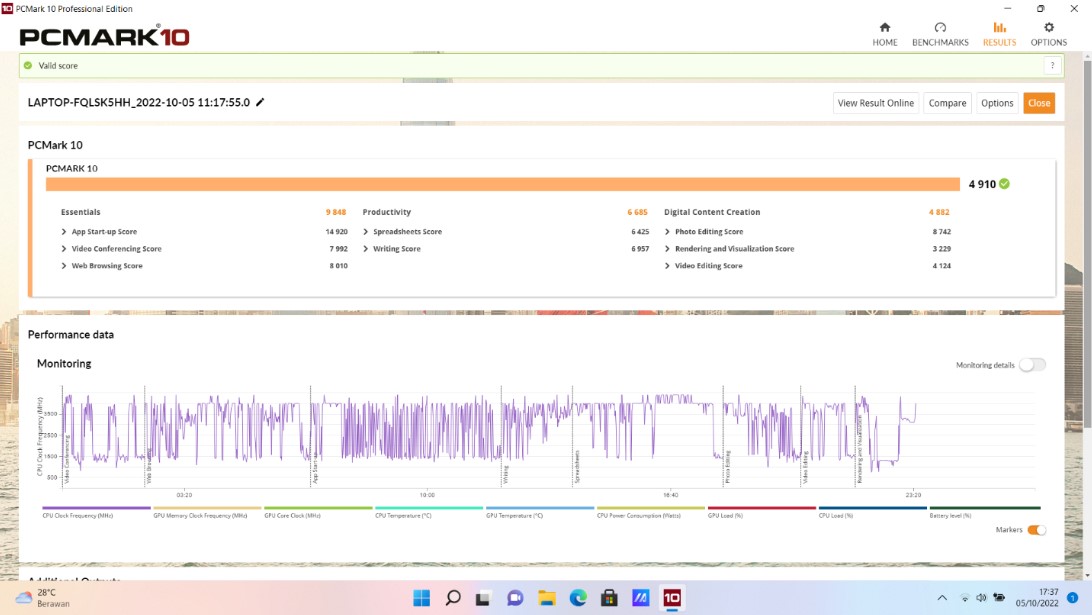Screen dimensions: 1092x615
Task: Click the green Valid score check icon
Action: [x=28, y=65]
